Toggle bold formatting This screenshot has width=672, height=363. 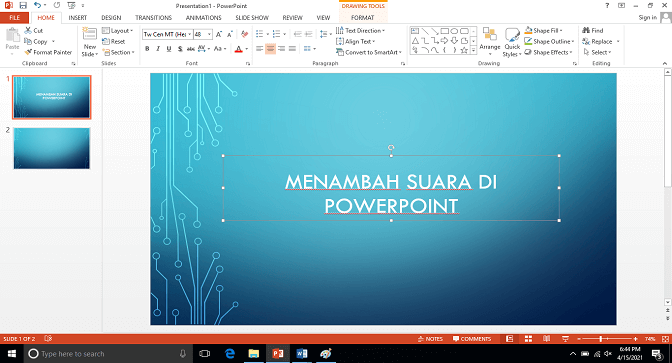(147, 49)
